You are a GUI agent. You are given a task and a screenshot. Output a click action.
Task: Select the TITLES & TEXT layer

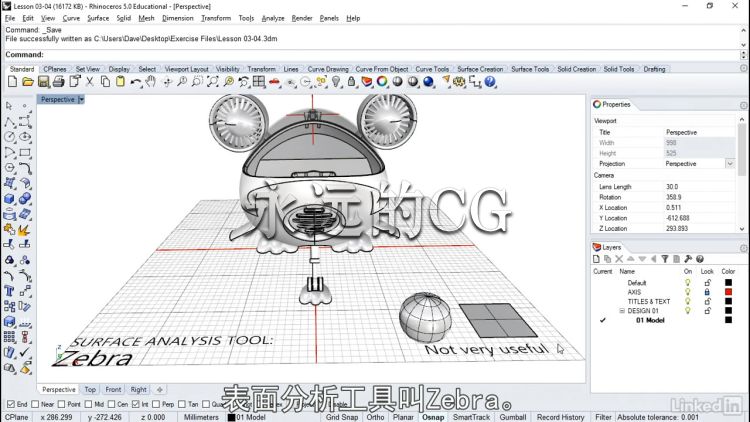point(649,301)
